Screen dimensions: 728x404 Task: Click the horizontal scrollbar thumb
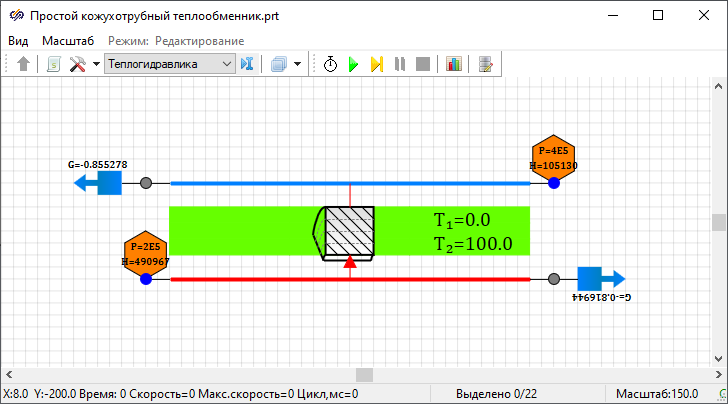(x=364, y=374)
